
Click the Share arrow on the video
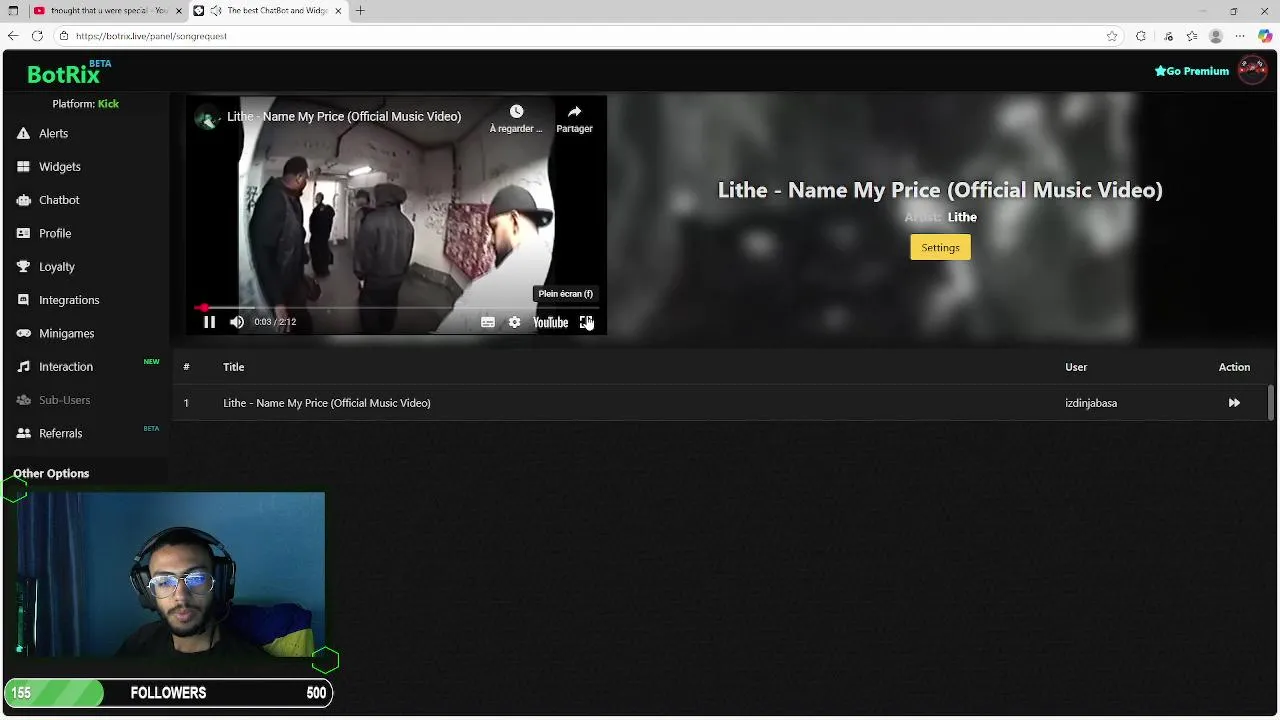[x=574, y=111]
